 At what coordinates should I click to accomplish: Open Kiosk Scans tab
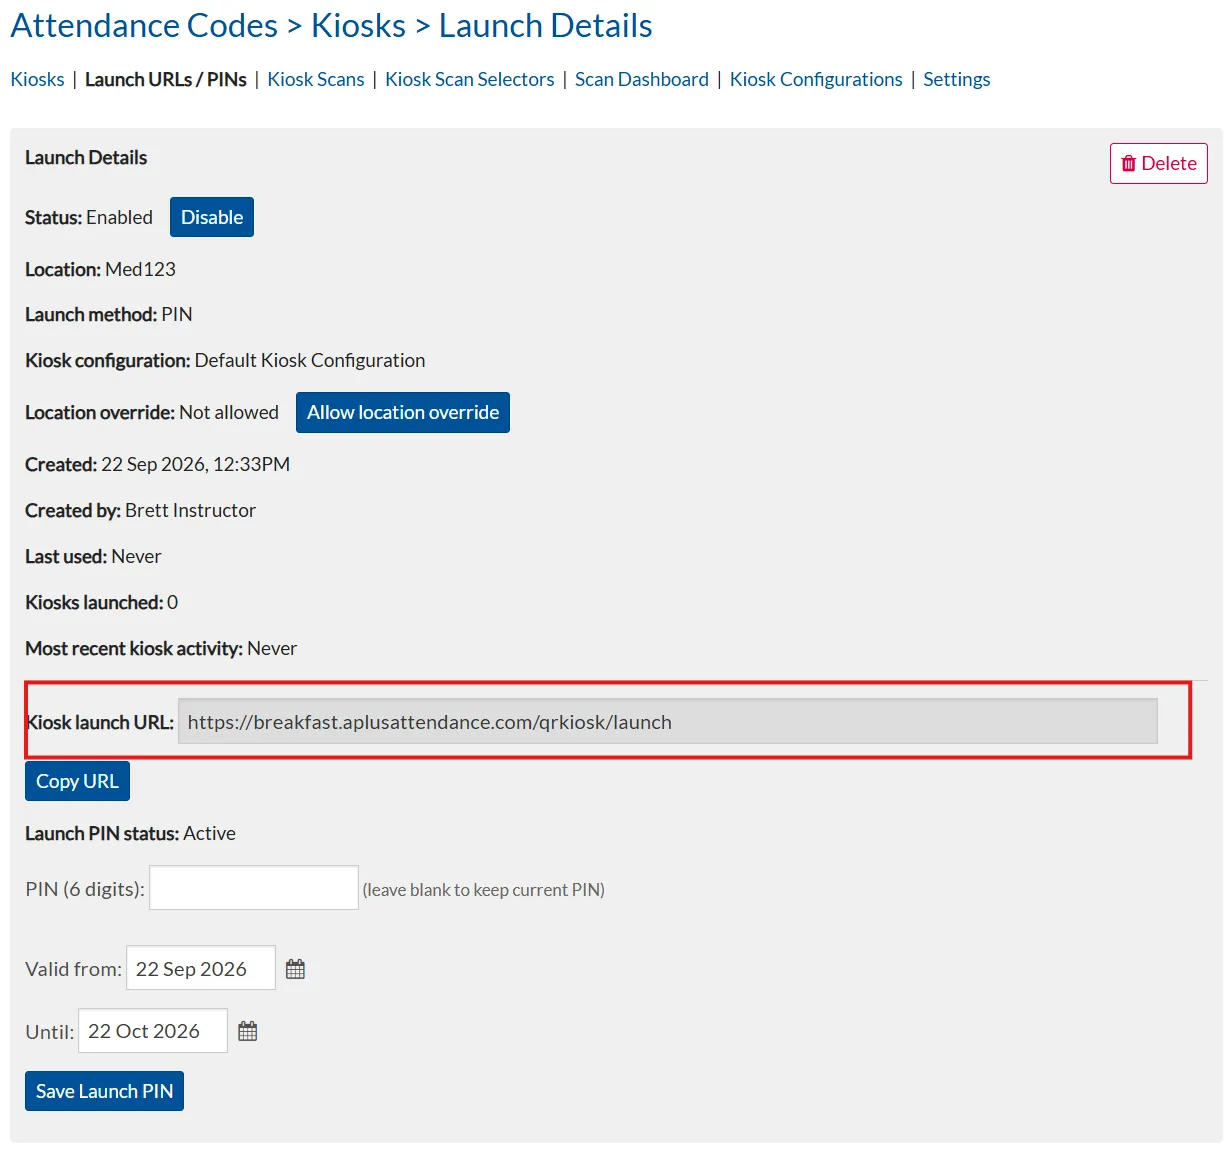[316, 79]
